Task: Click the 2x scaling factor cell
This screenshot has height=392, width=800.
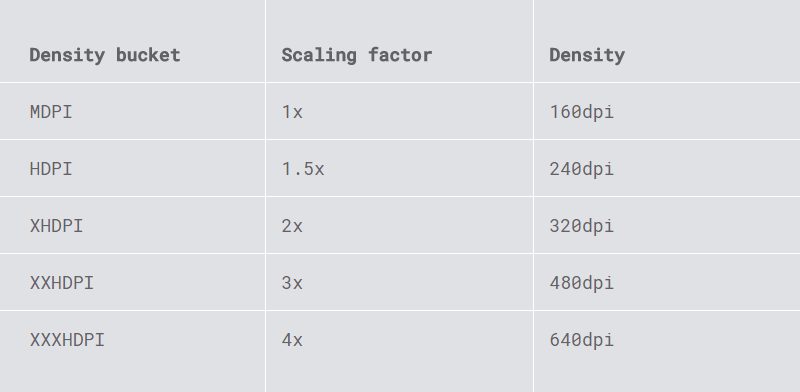Action: [292, 226]
